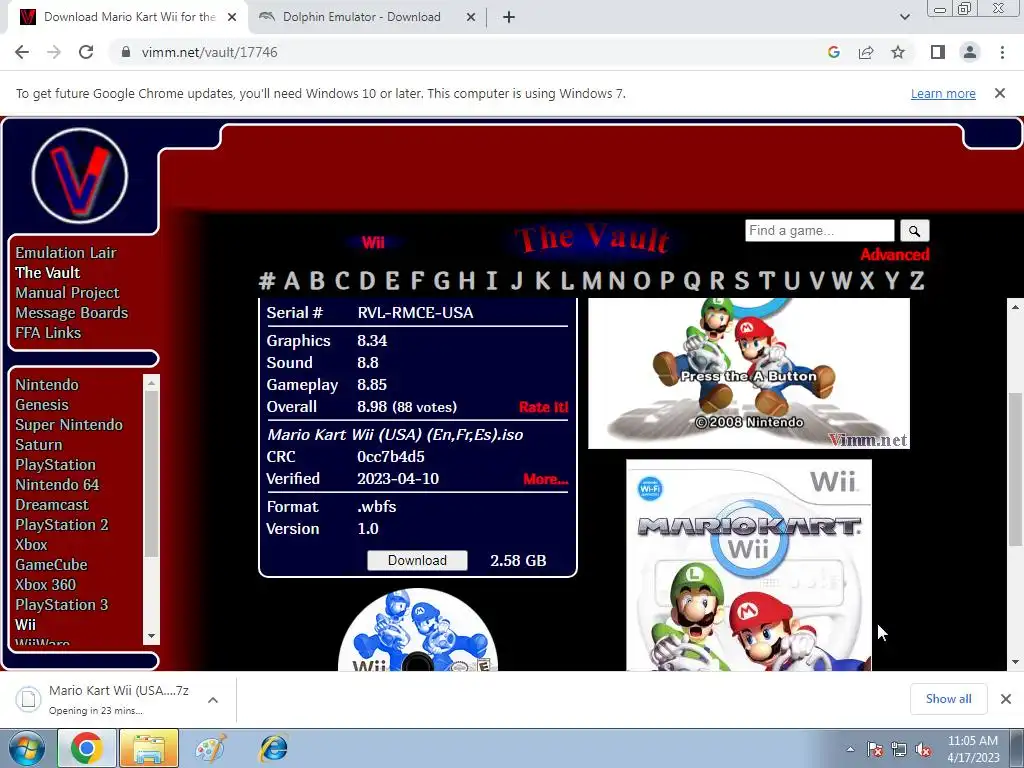Select Nintendo 64 system
1024x768 pixels.
[x=57, y=485]
